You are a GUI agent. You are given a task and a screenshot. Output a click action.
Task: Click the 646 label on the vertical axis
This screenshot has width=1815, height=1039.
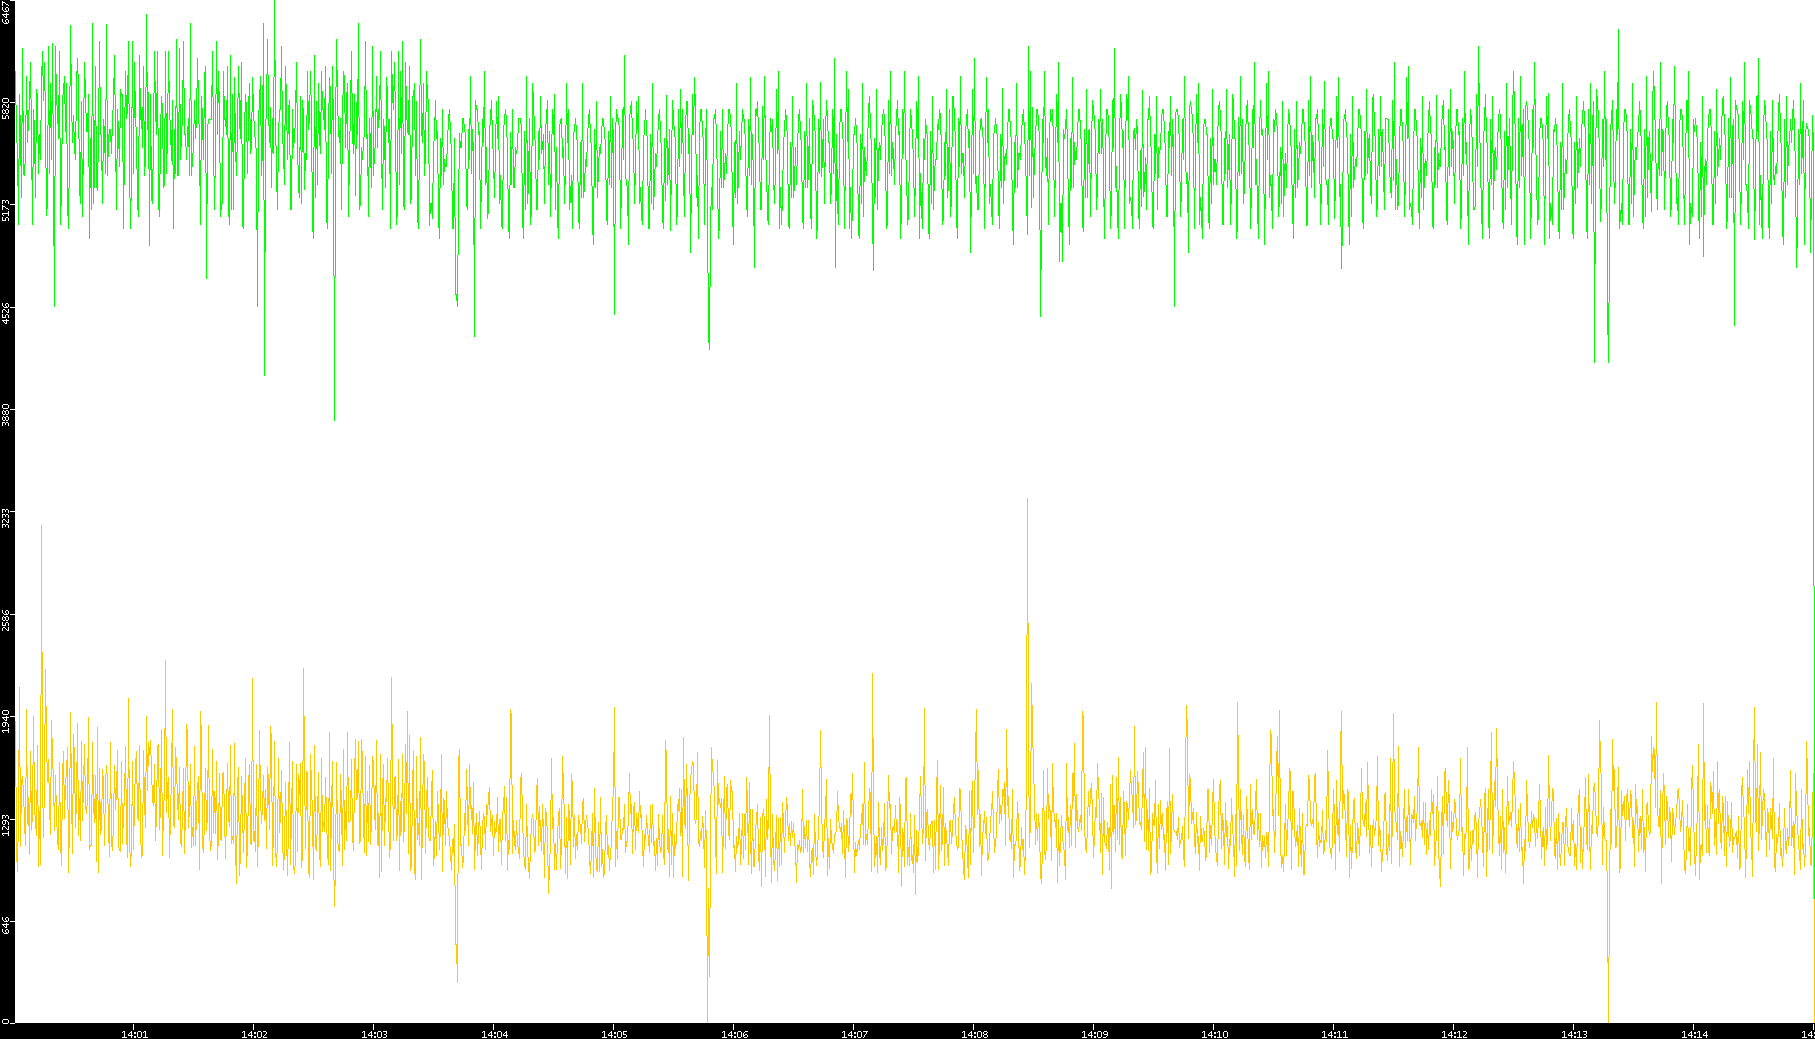[x=6, y=926]
